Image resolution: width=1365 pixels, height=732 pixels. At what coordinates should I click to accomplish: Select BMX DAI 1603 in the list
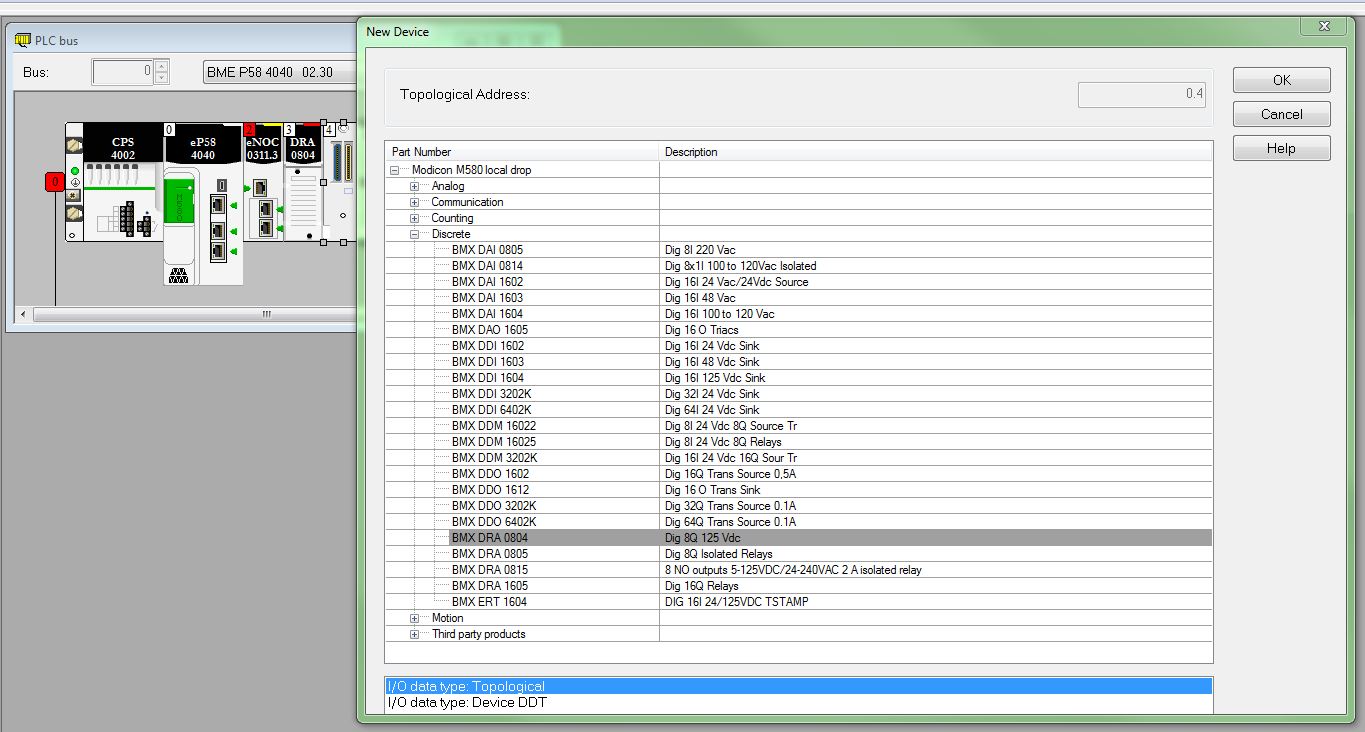pos(487,298)
